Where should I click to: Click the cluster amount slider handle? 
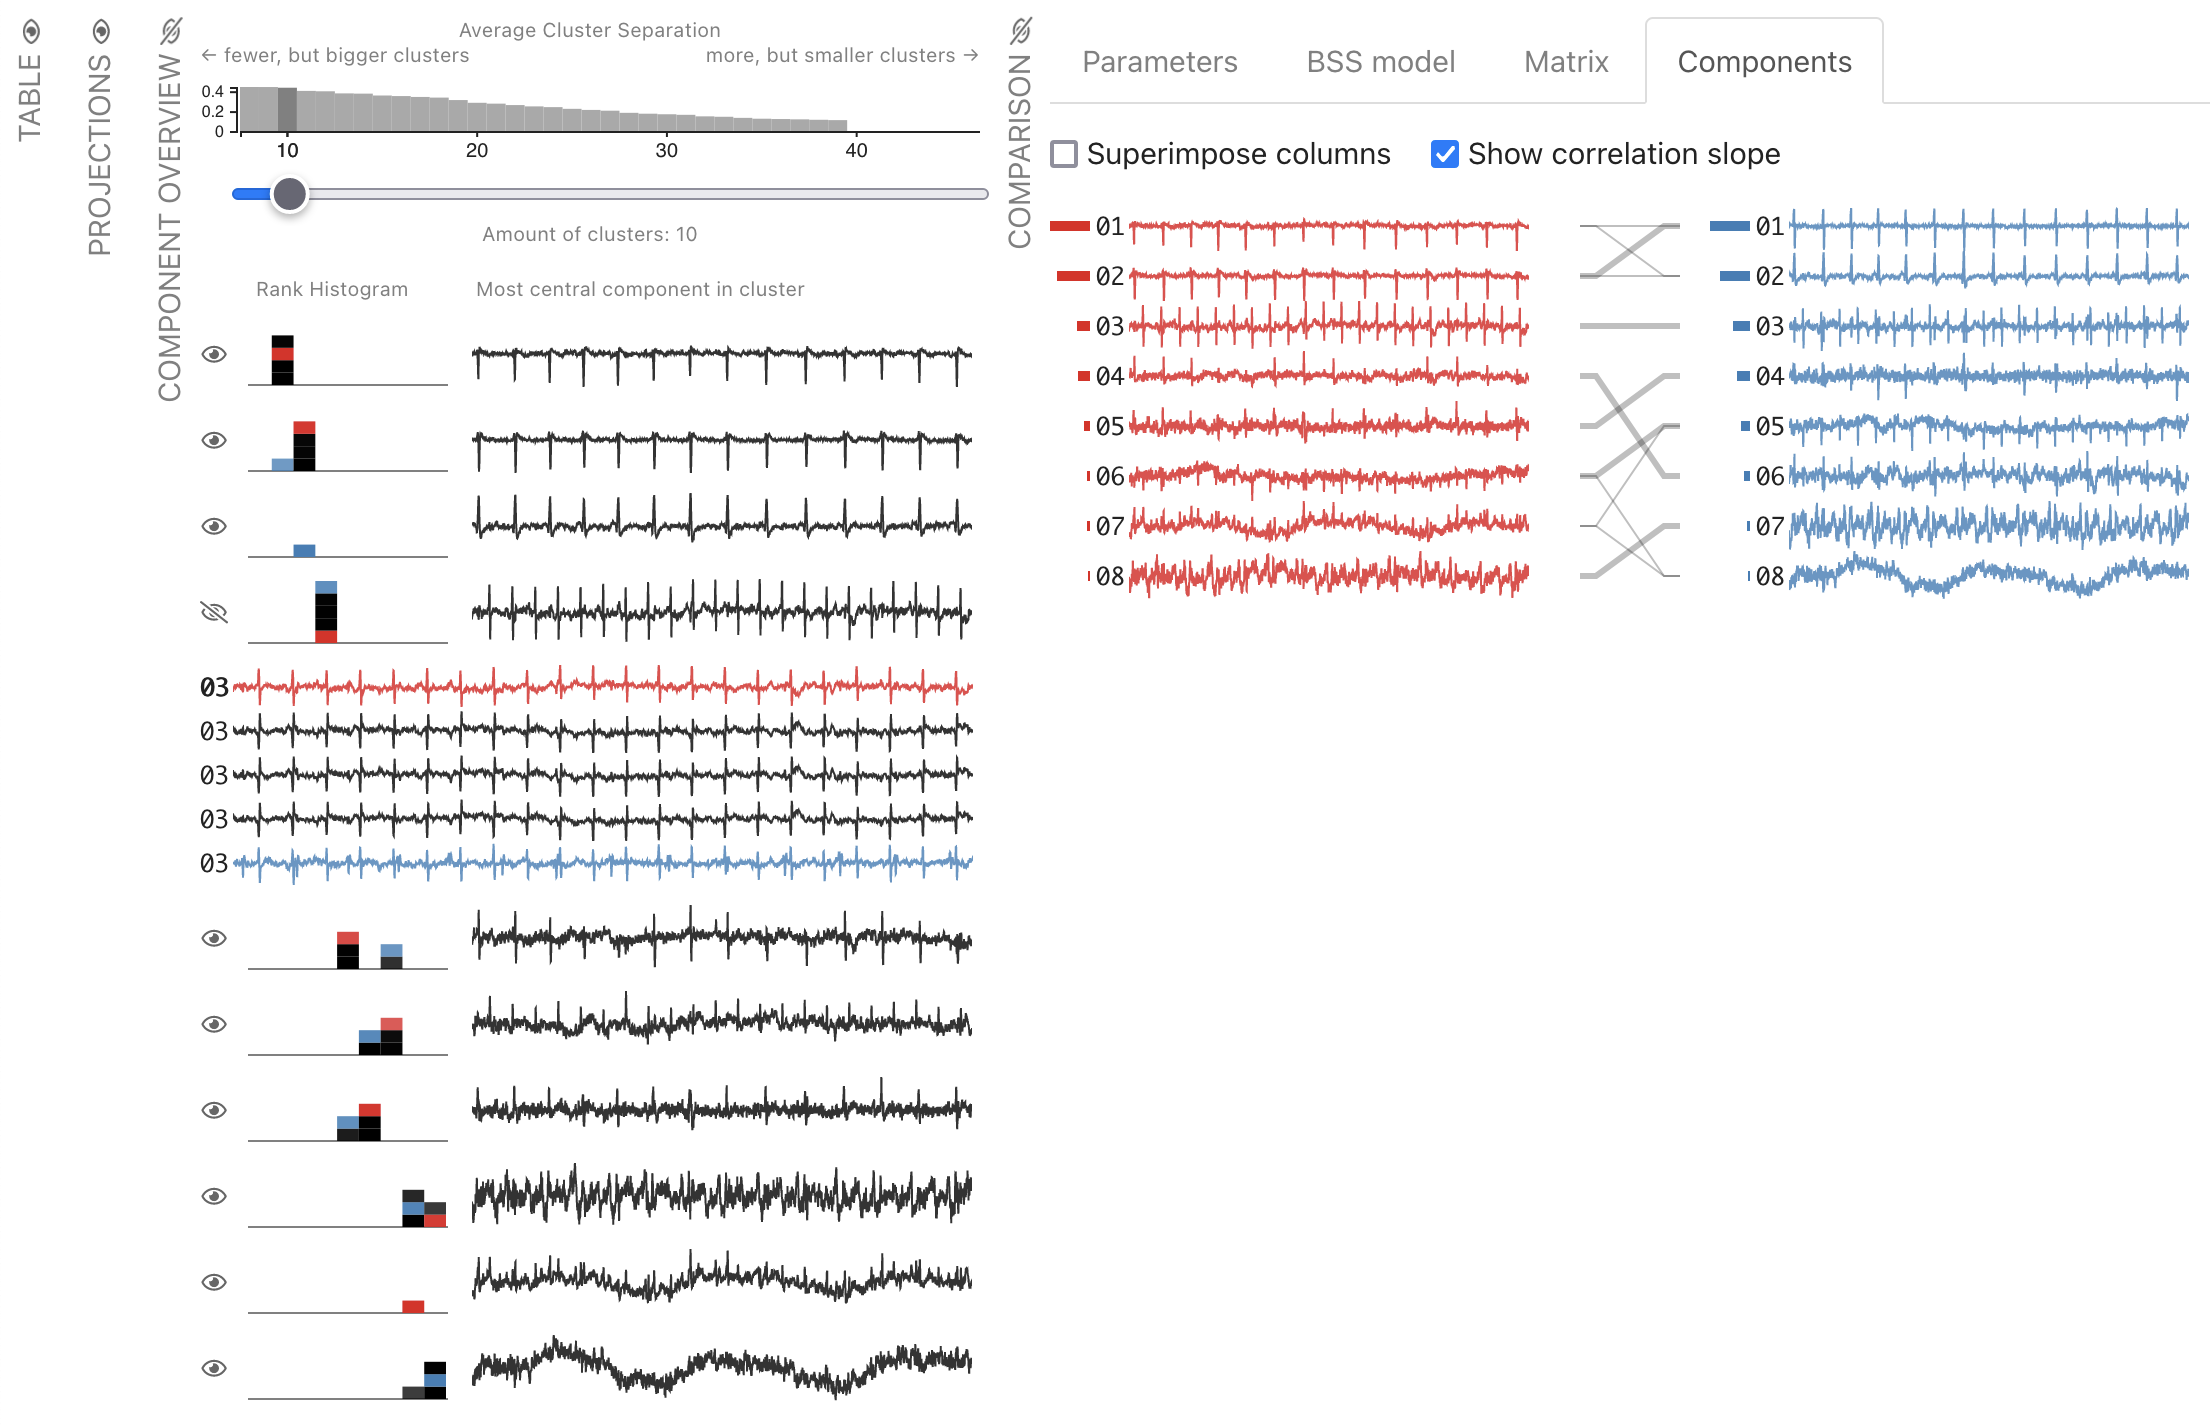[290, 194]
